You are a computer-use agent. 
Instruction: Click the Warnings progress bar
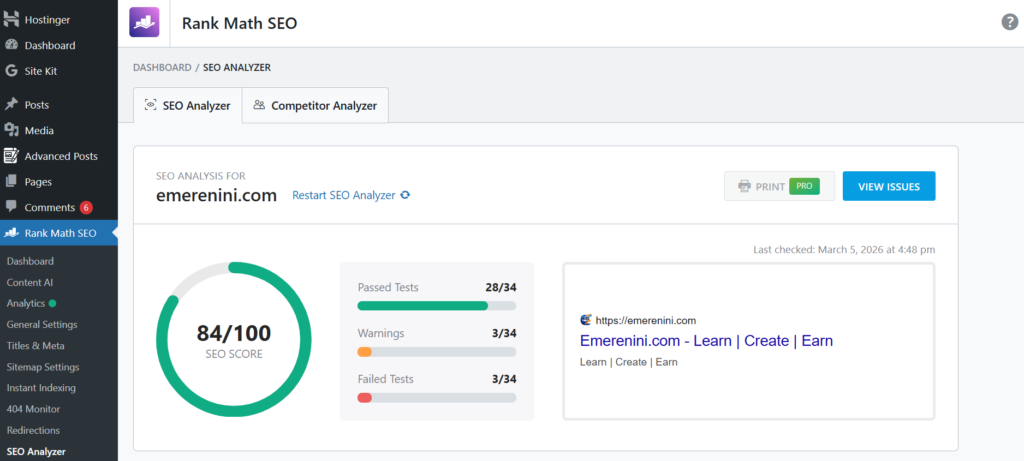(x=437, y=352)
